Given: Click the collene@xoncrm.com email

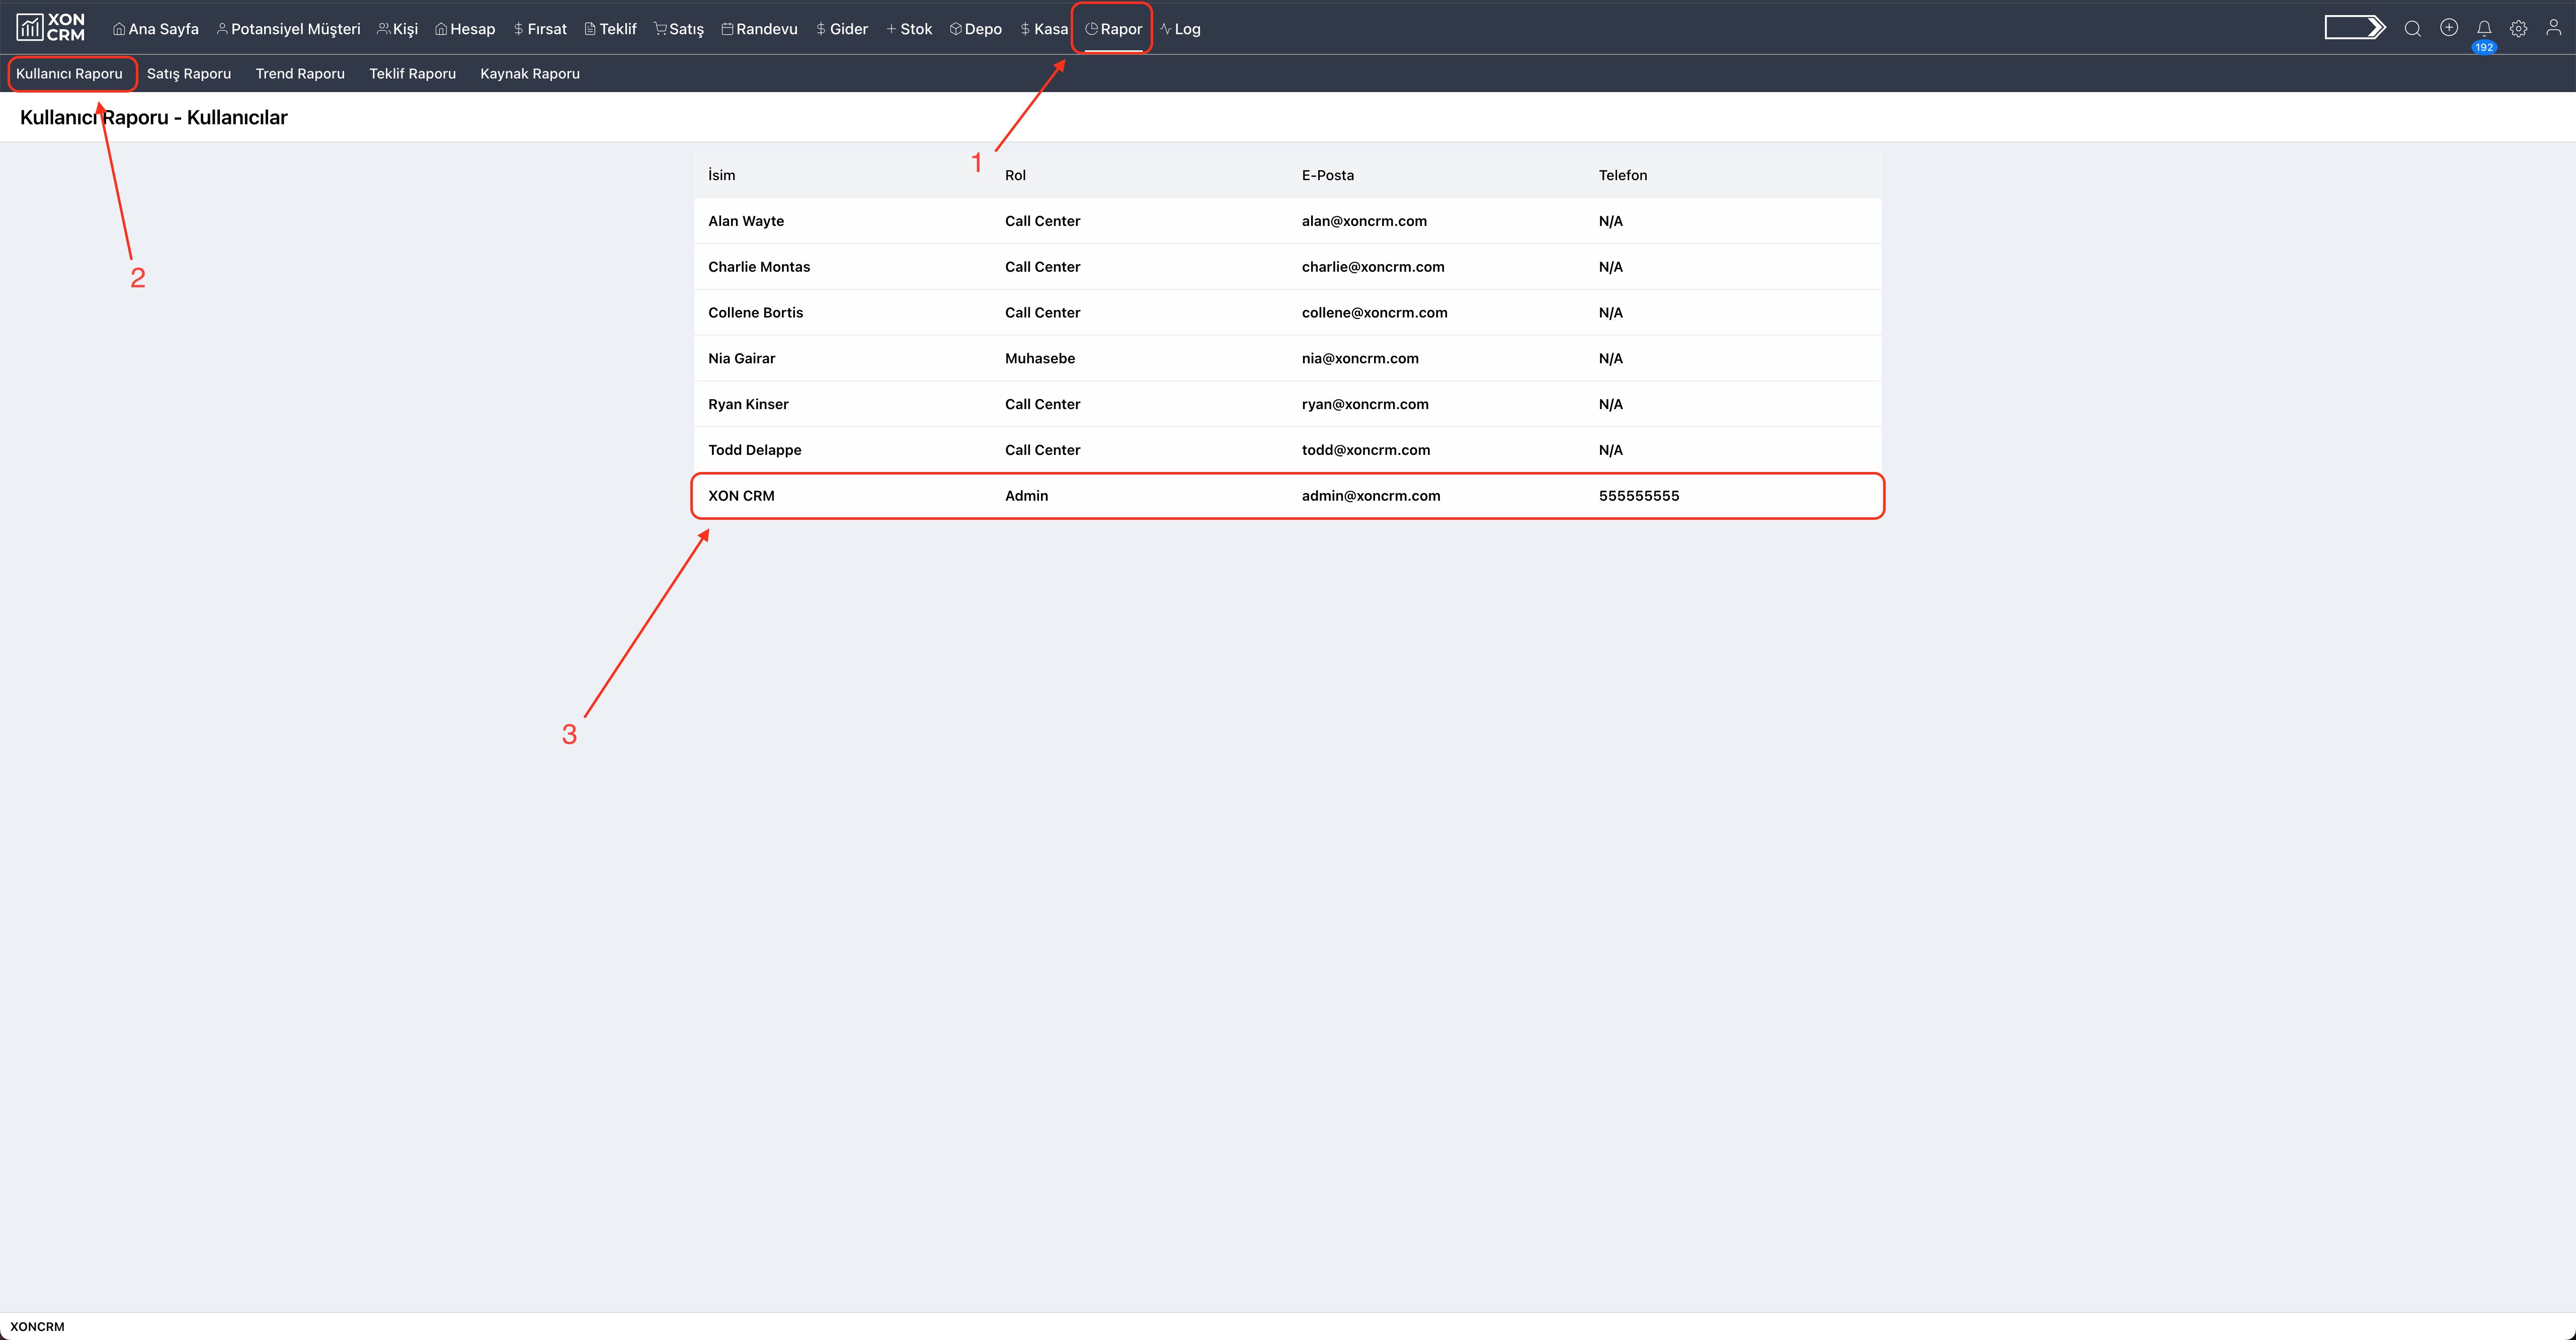Looking at the screenshot, I should click(1374, 313).
